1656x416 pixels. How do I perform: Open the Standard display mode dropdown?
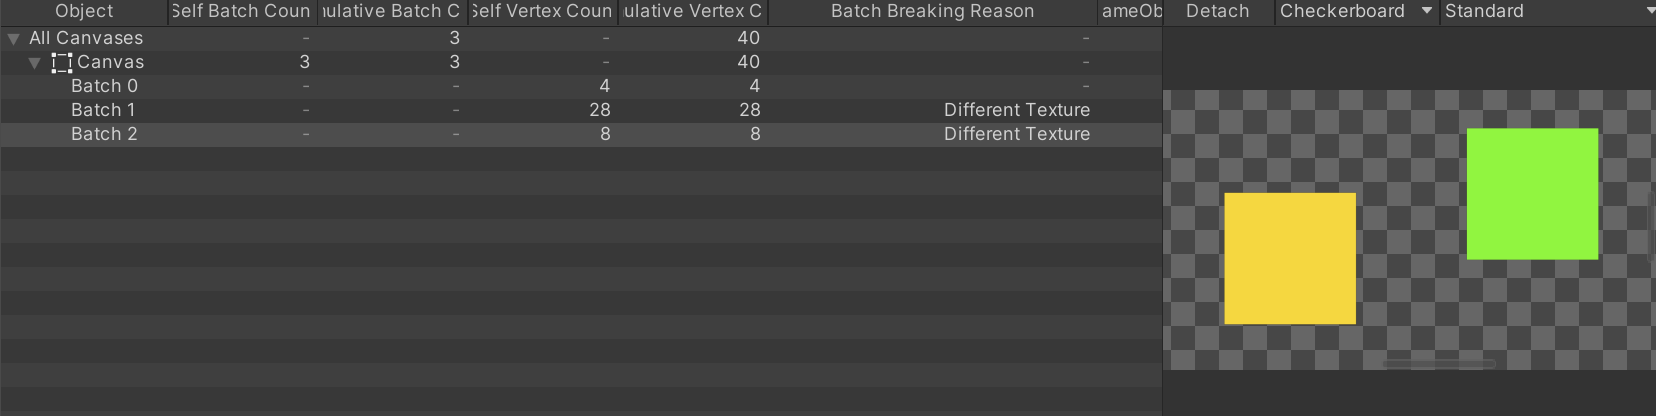pyautogui.click(x=1548, y=12)
